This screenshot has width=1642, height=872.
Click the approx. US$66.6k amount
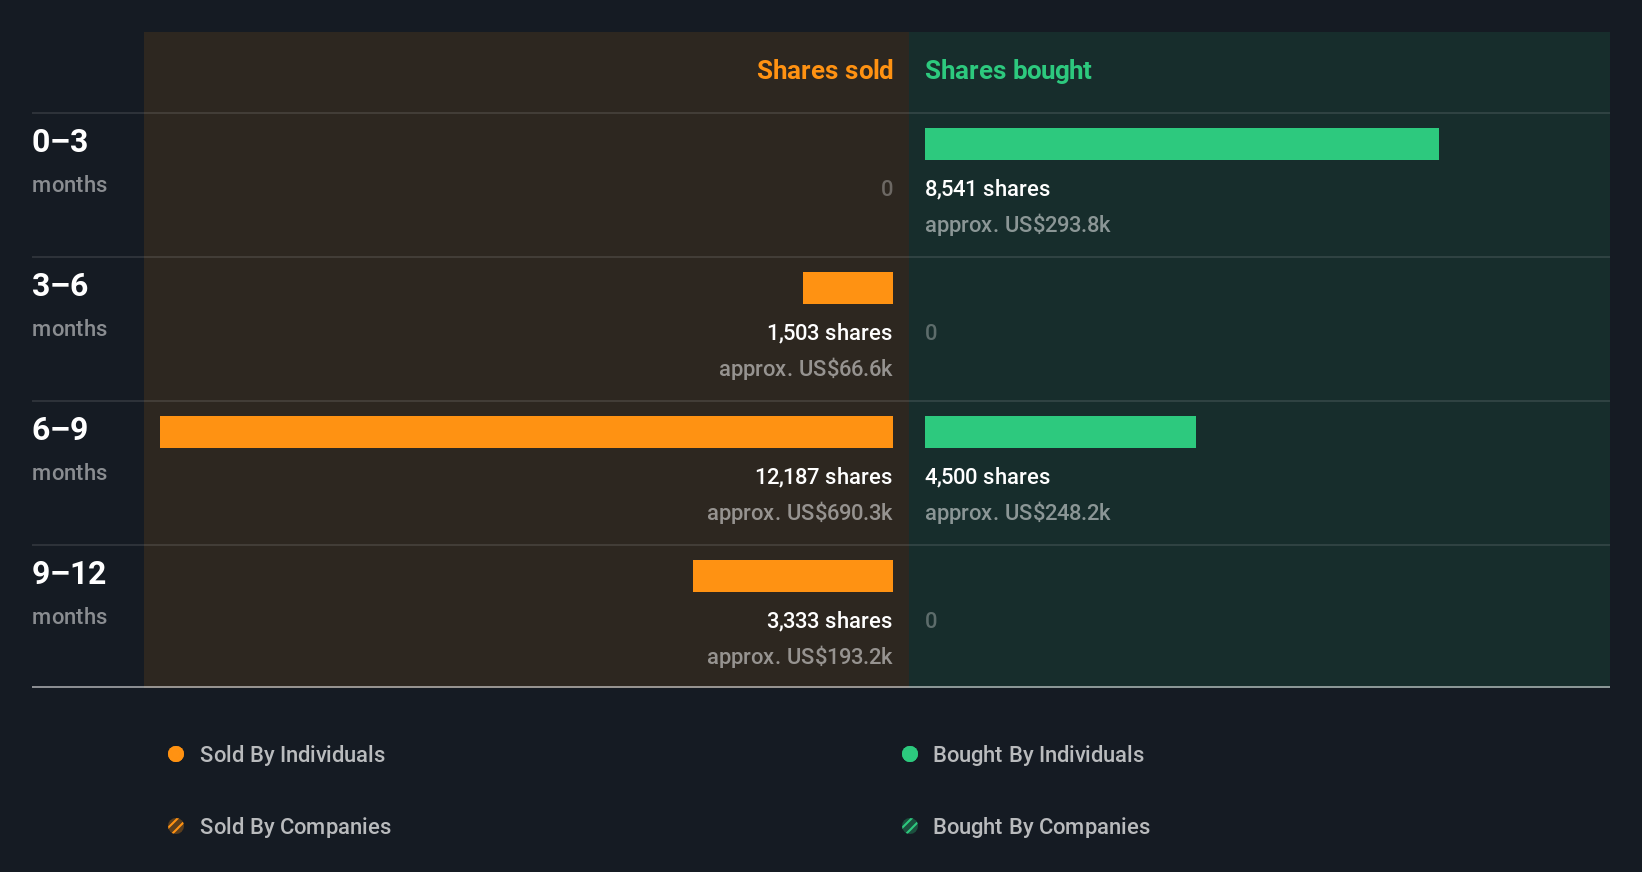(805, 368)
